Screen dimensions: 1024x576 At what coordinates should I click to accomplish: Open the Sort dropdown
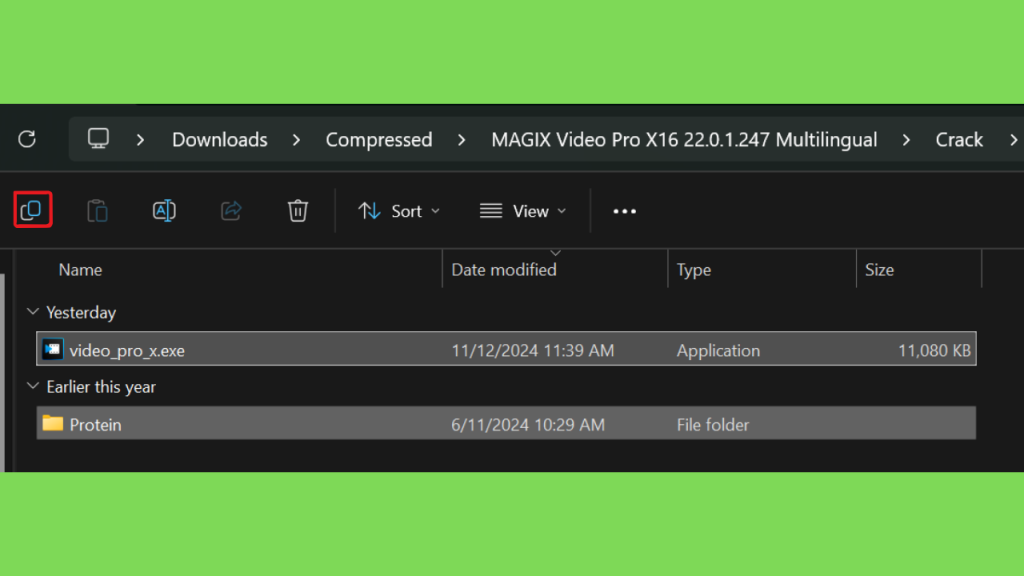(x=399, y=211)
